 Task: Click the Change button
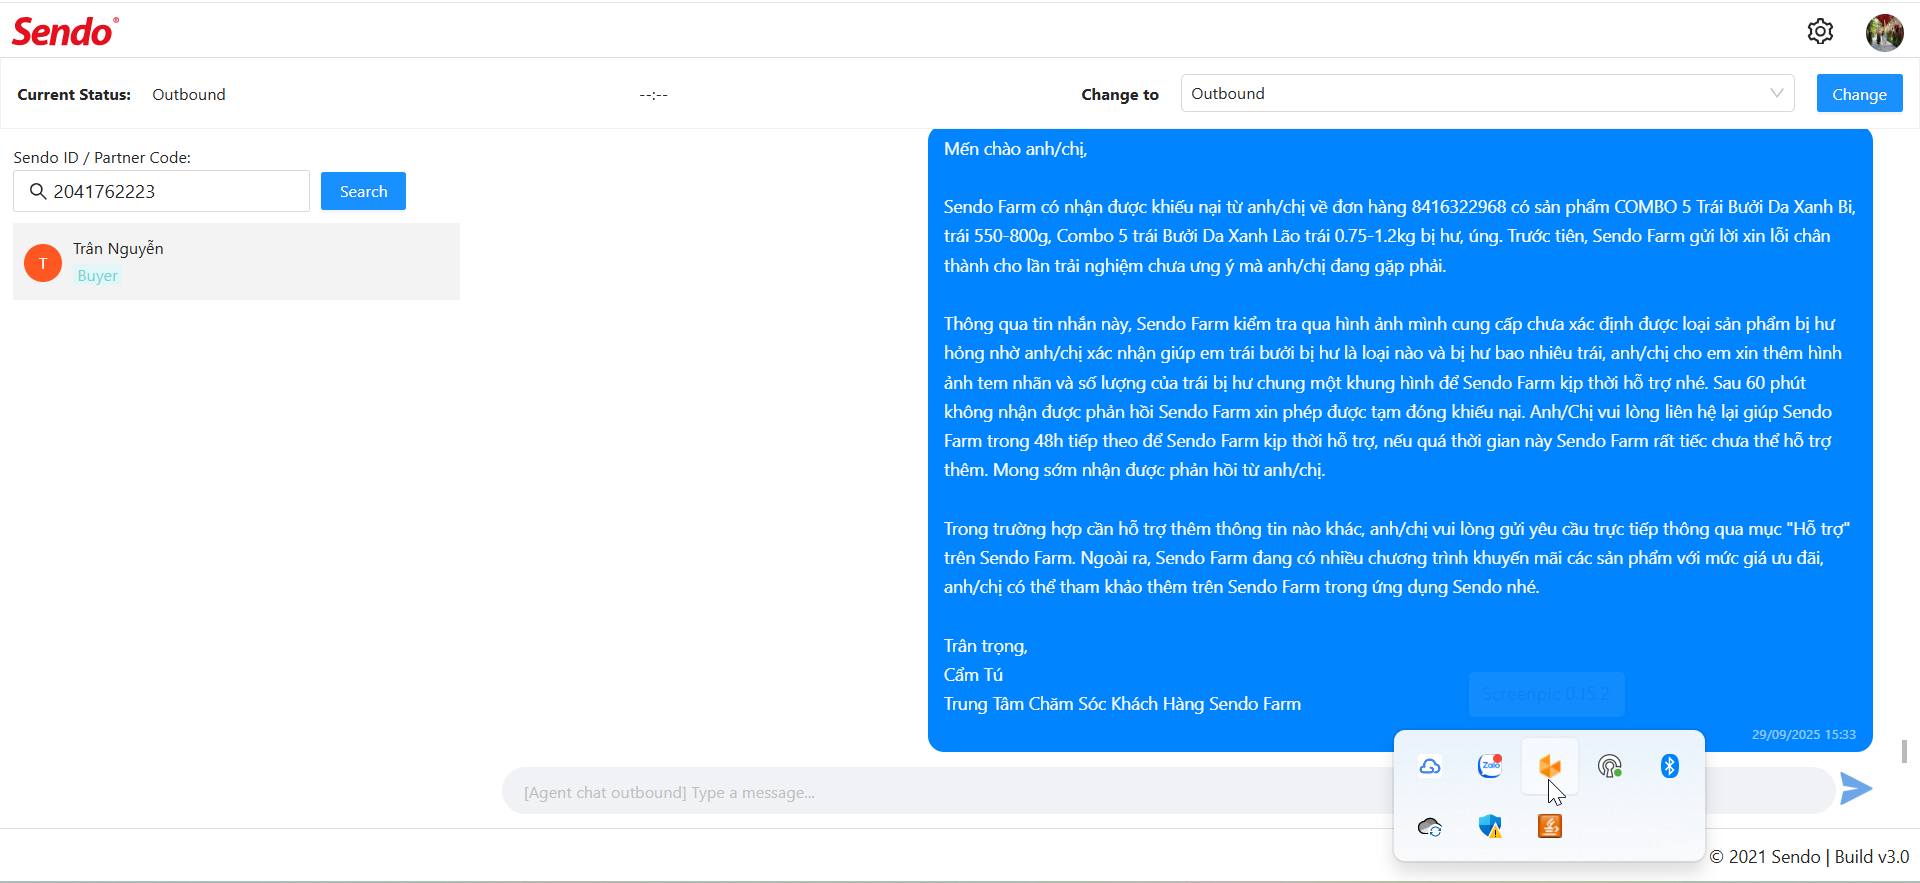(1859, 94)
